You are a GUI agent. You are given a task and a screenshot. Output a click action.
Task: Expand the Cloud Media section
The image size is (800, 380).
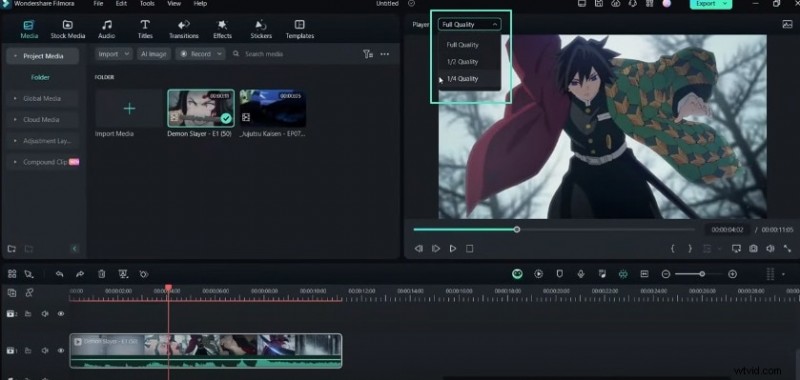click(x=15, y=120)
